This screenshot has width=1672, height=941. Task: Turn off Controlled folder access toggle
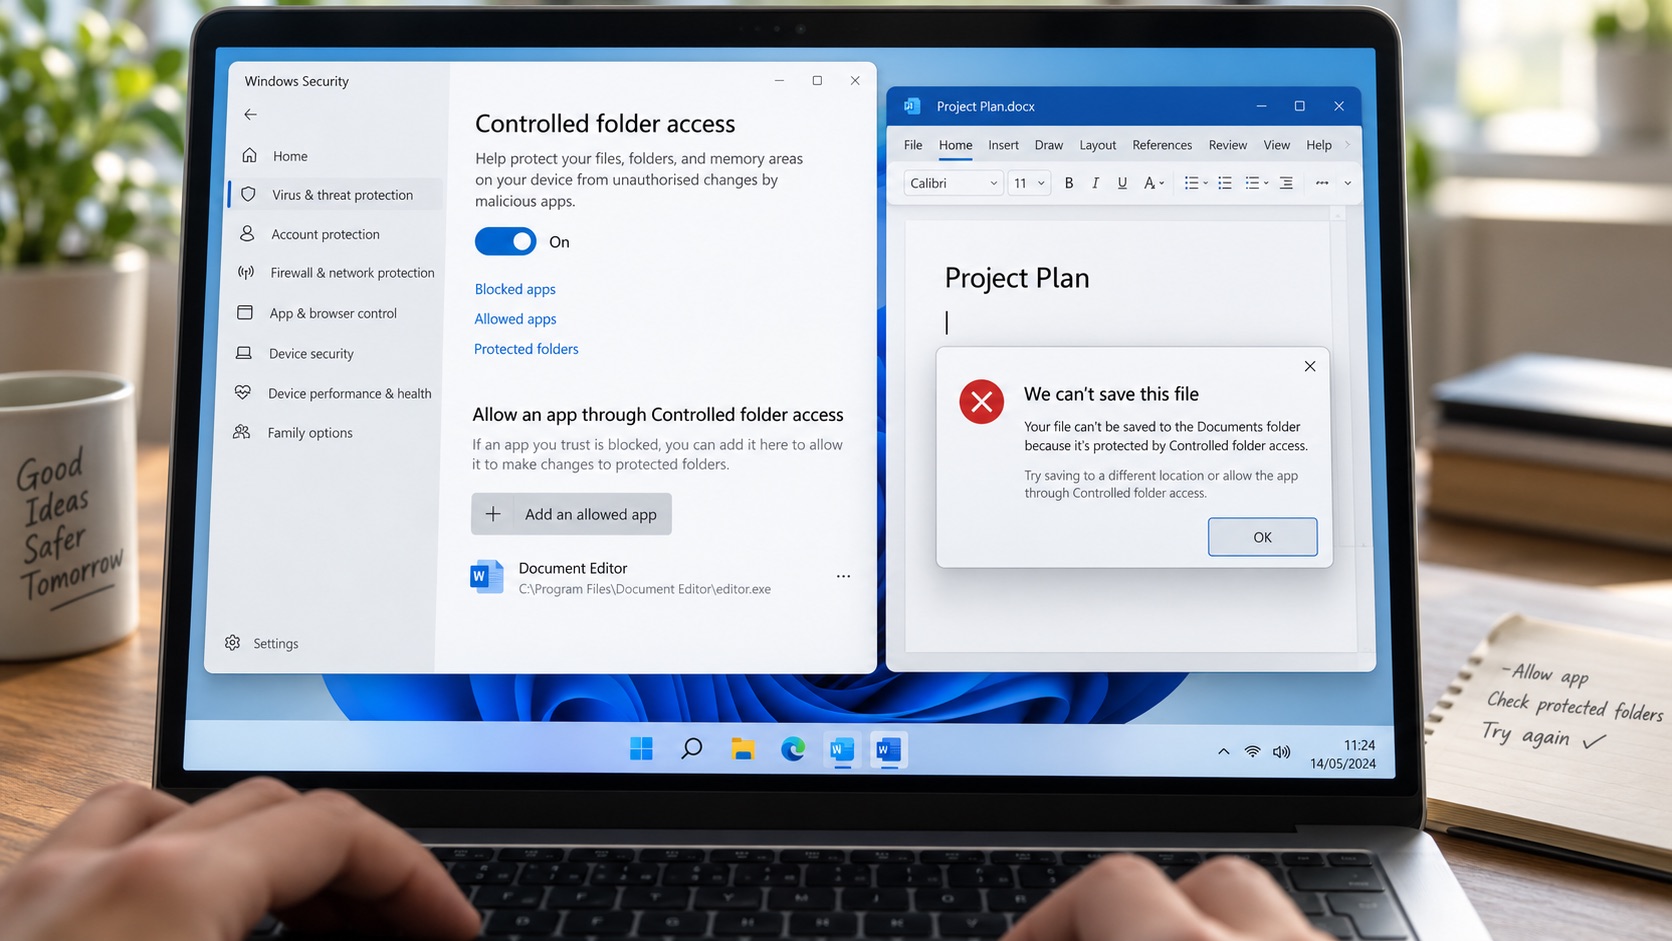(x=505, y=241)
